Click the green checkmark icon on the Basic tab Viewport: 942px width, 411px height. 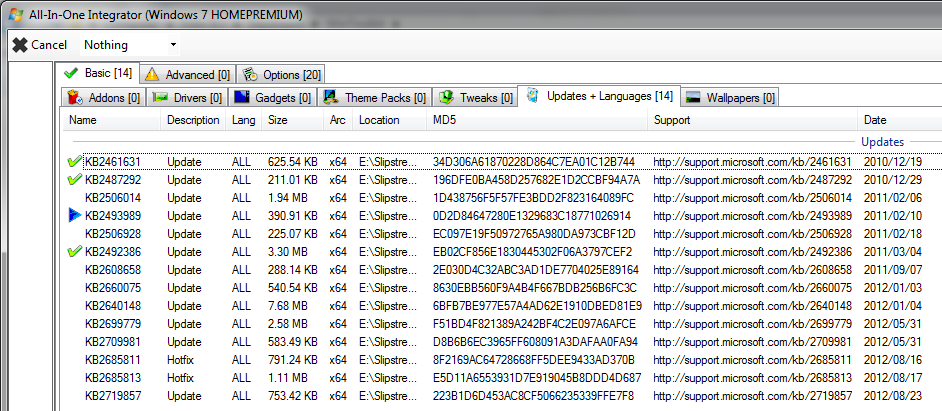[71, 73]
